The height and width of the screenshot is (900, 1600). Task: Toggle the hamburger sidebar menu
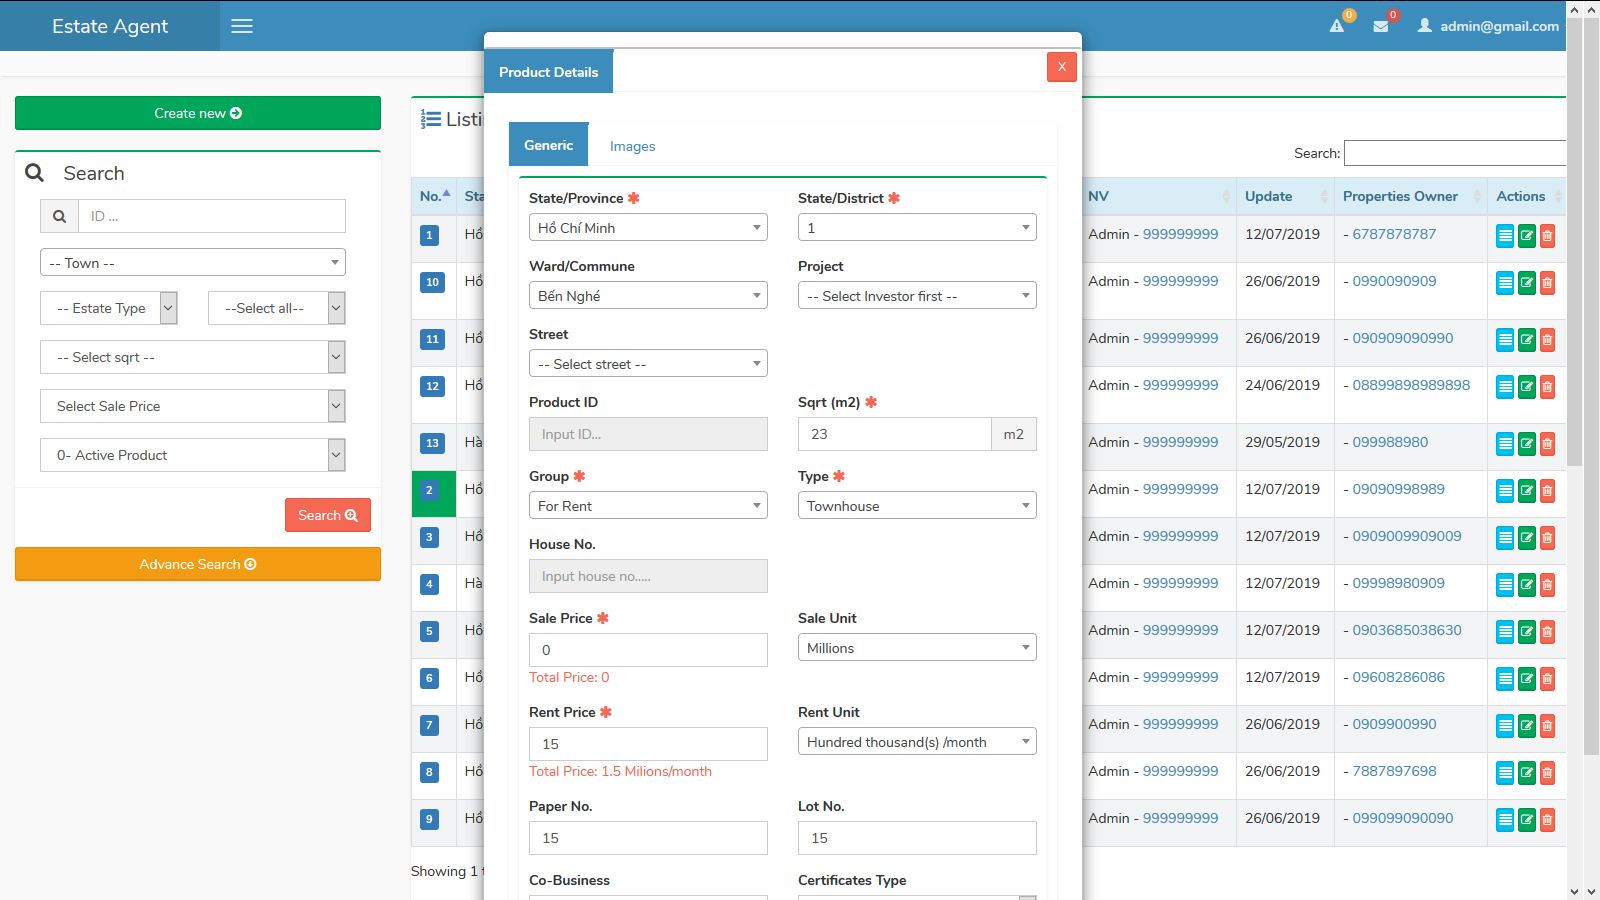point(242,26)
